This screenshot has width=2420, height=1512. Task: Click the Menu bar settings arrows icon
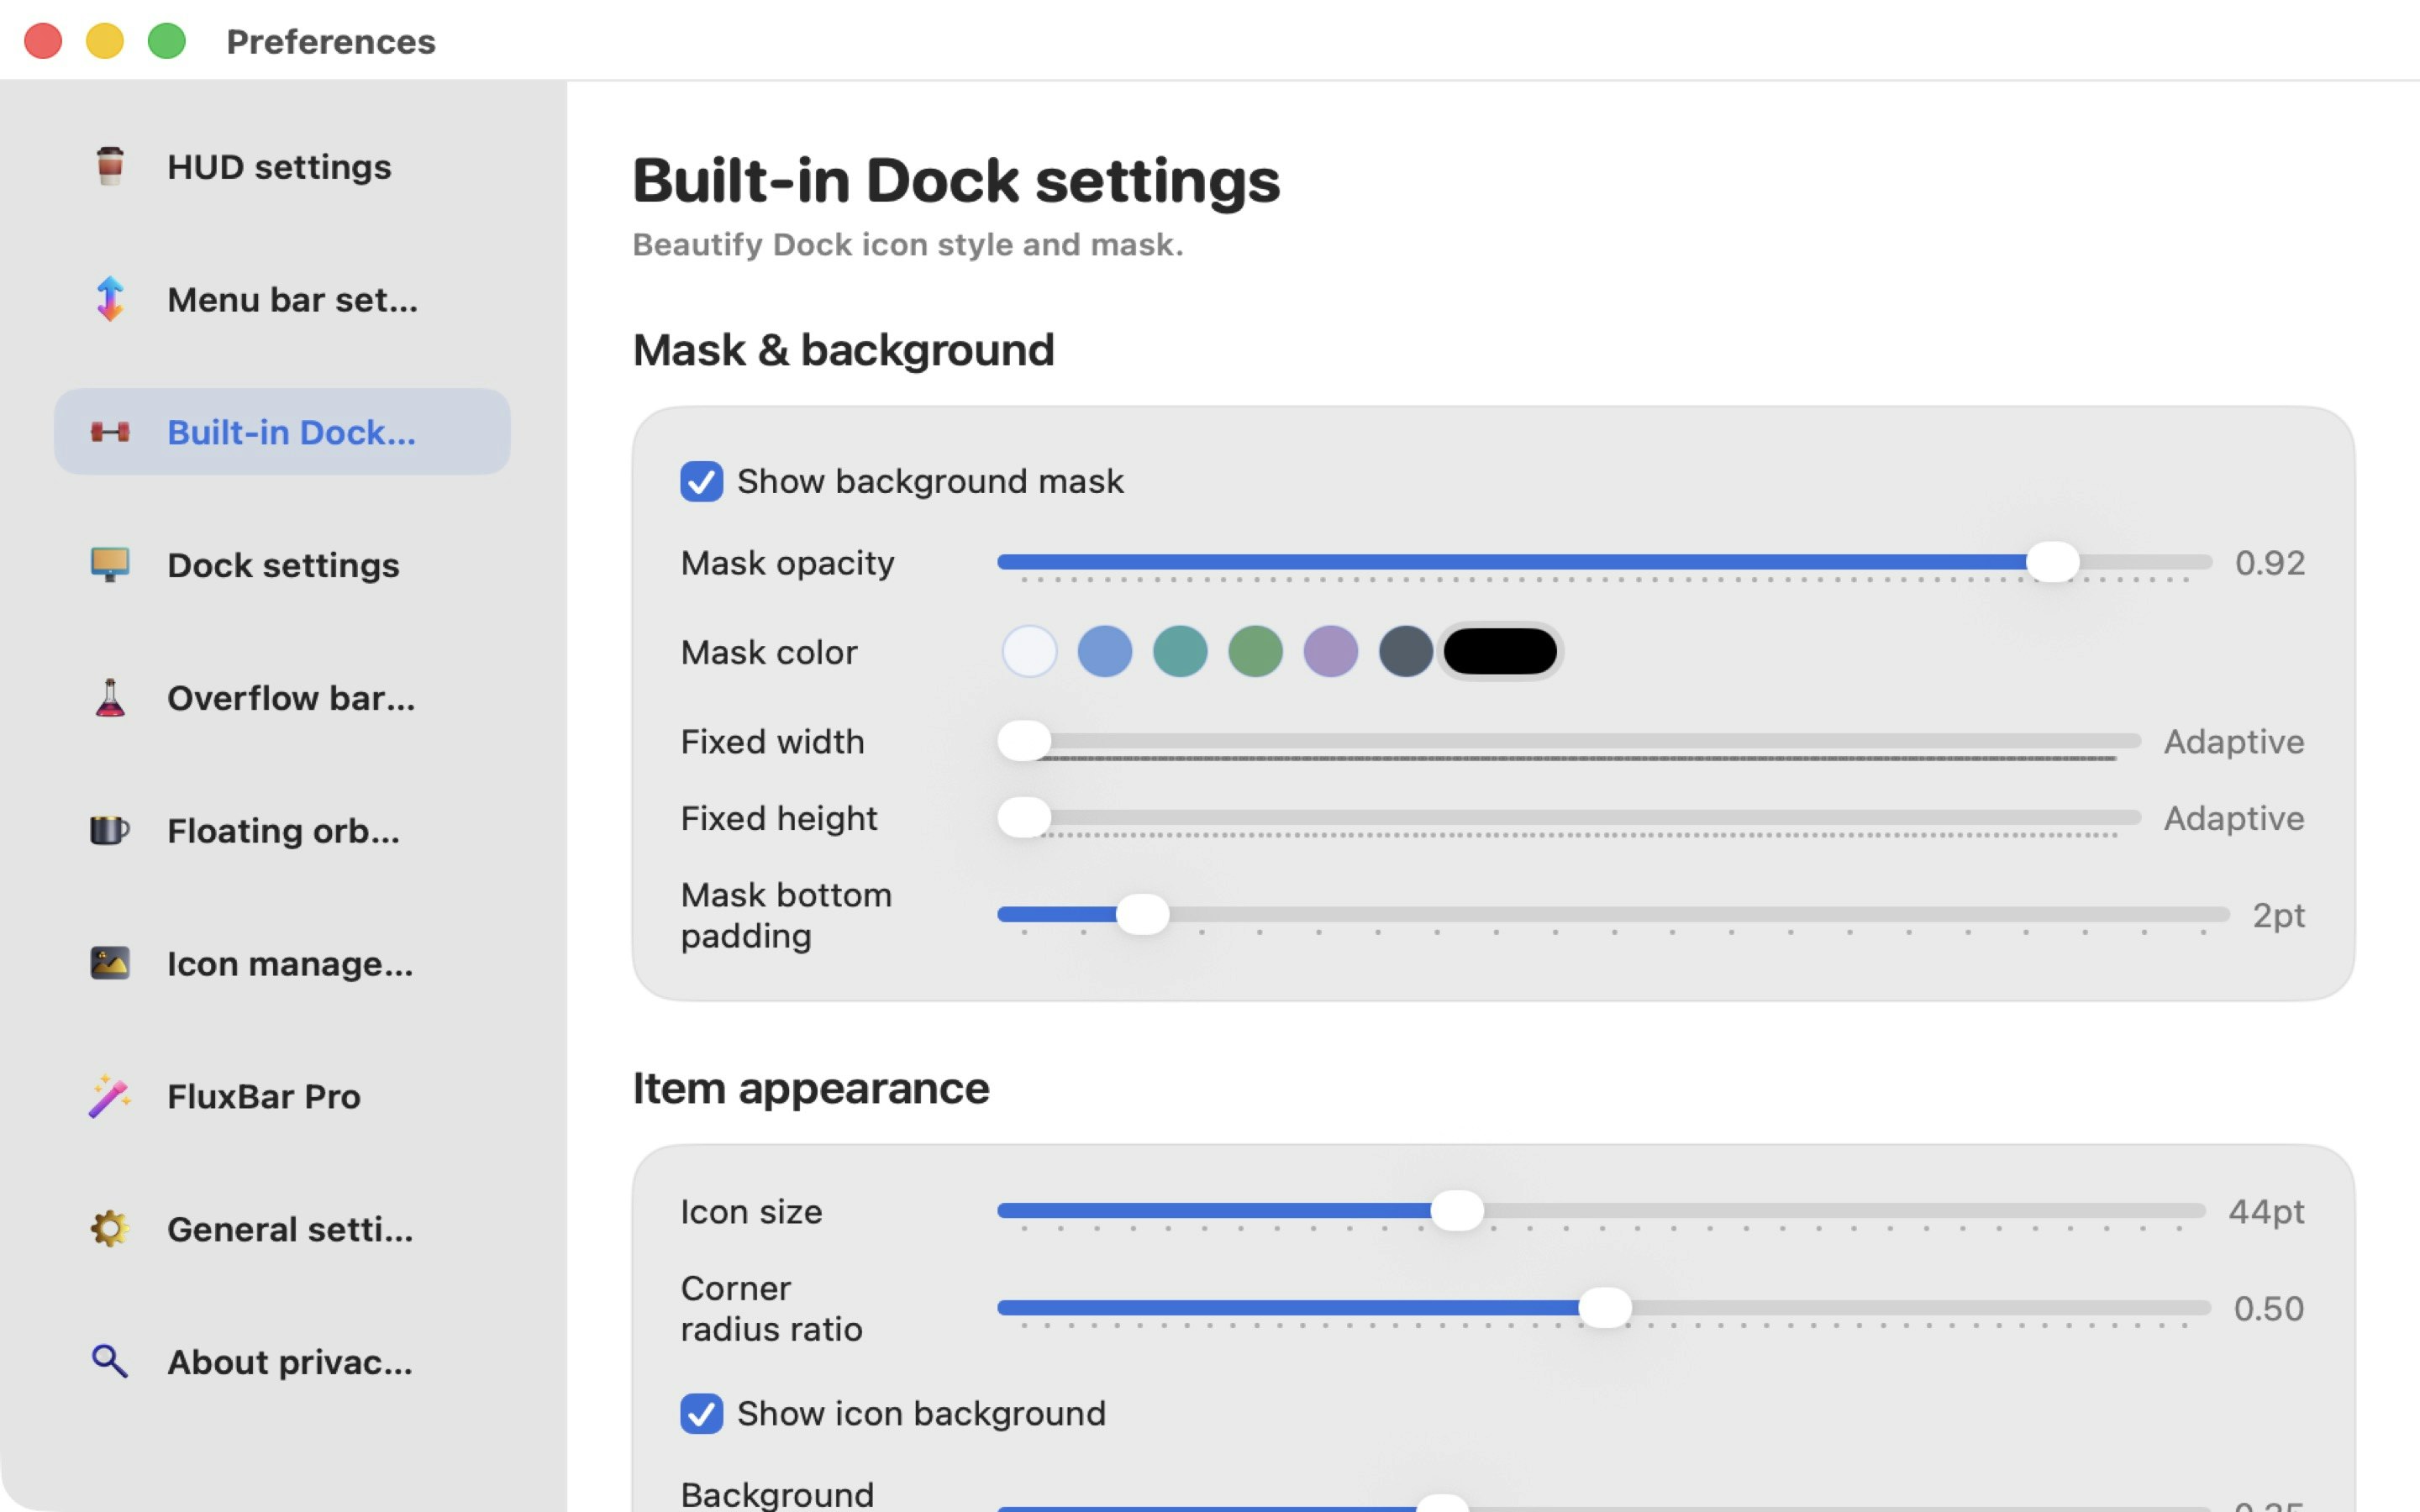click(109, 298)
